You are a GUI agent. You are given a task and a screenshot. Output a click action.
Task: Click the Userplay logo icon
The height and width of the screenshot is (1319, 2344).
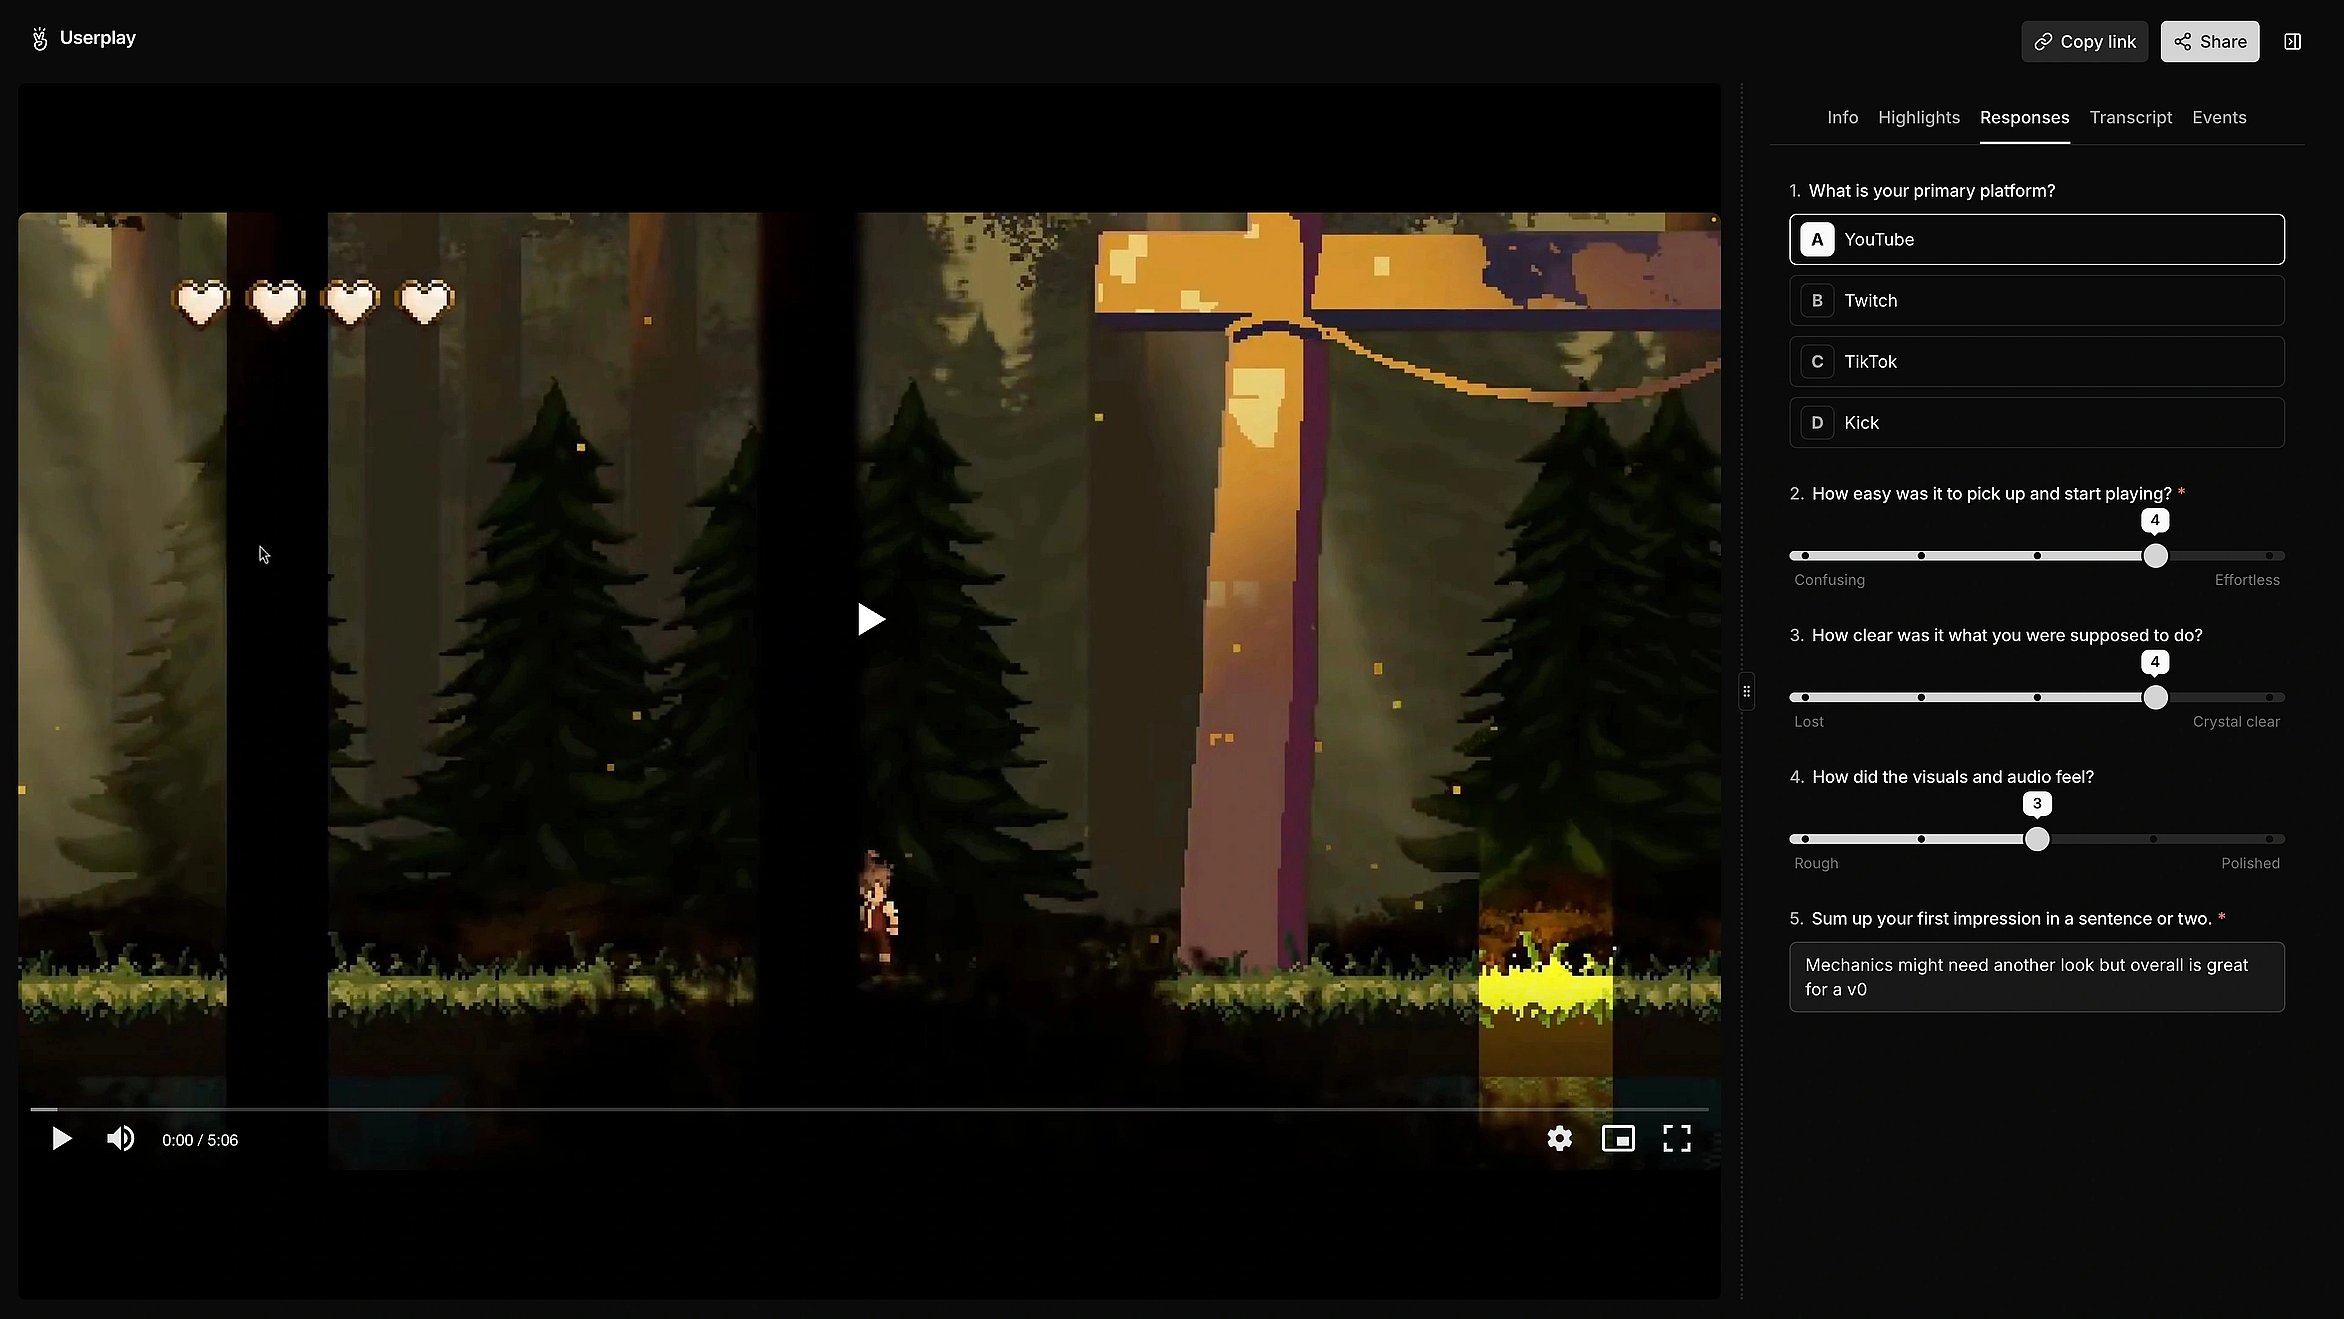(40, 39)
